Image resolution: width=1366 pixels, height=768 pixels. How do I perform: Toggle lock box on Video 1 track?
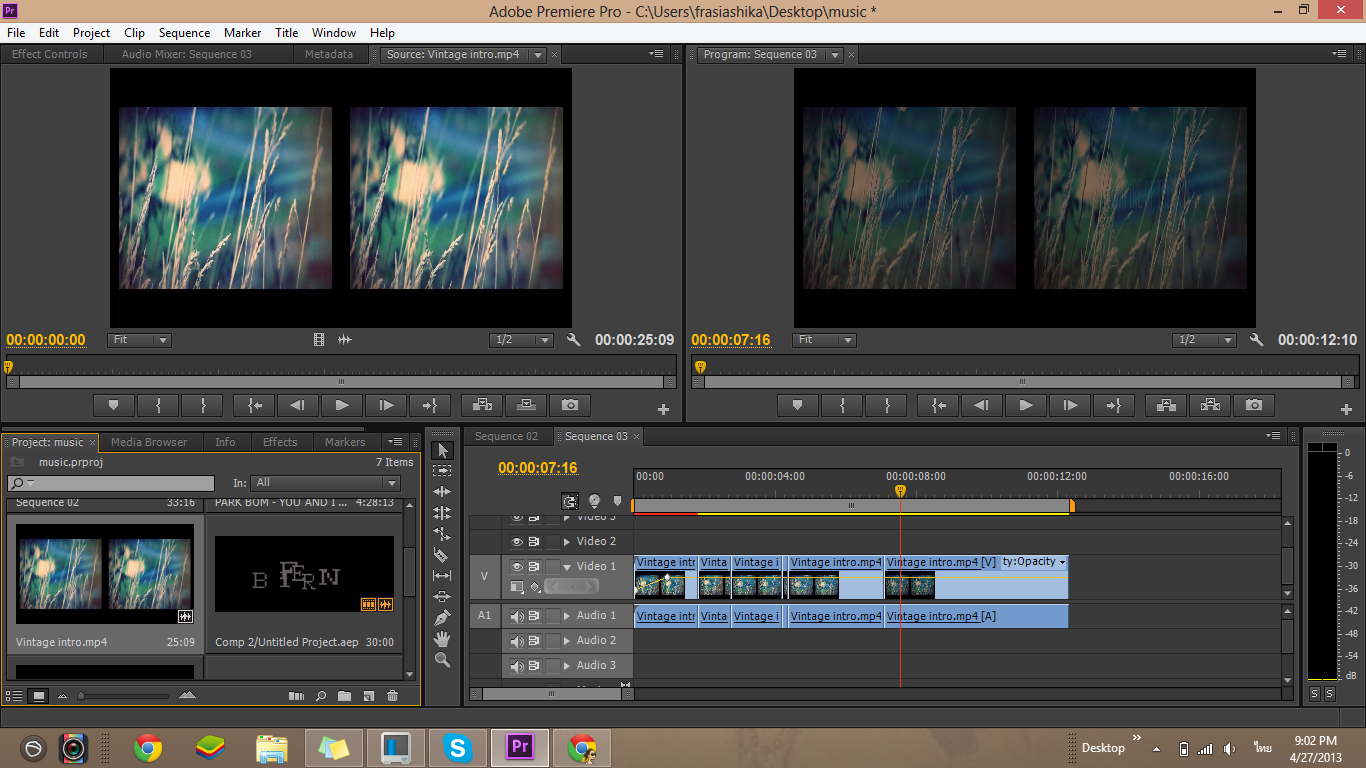coord(553,566)
